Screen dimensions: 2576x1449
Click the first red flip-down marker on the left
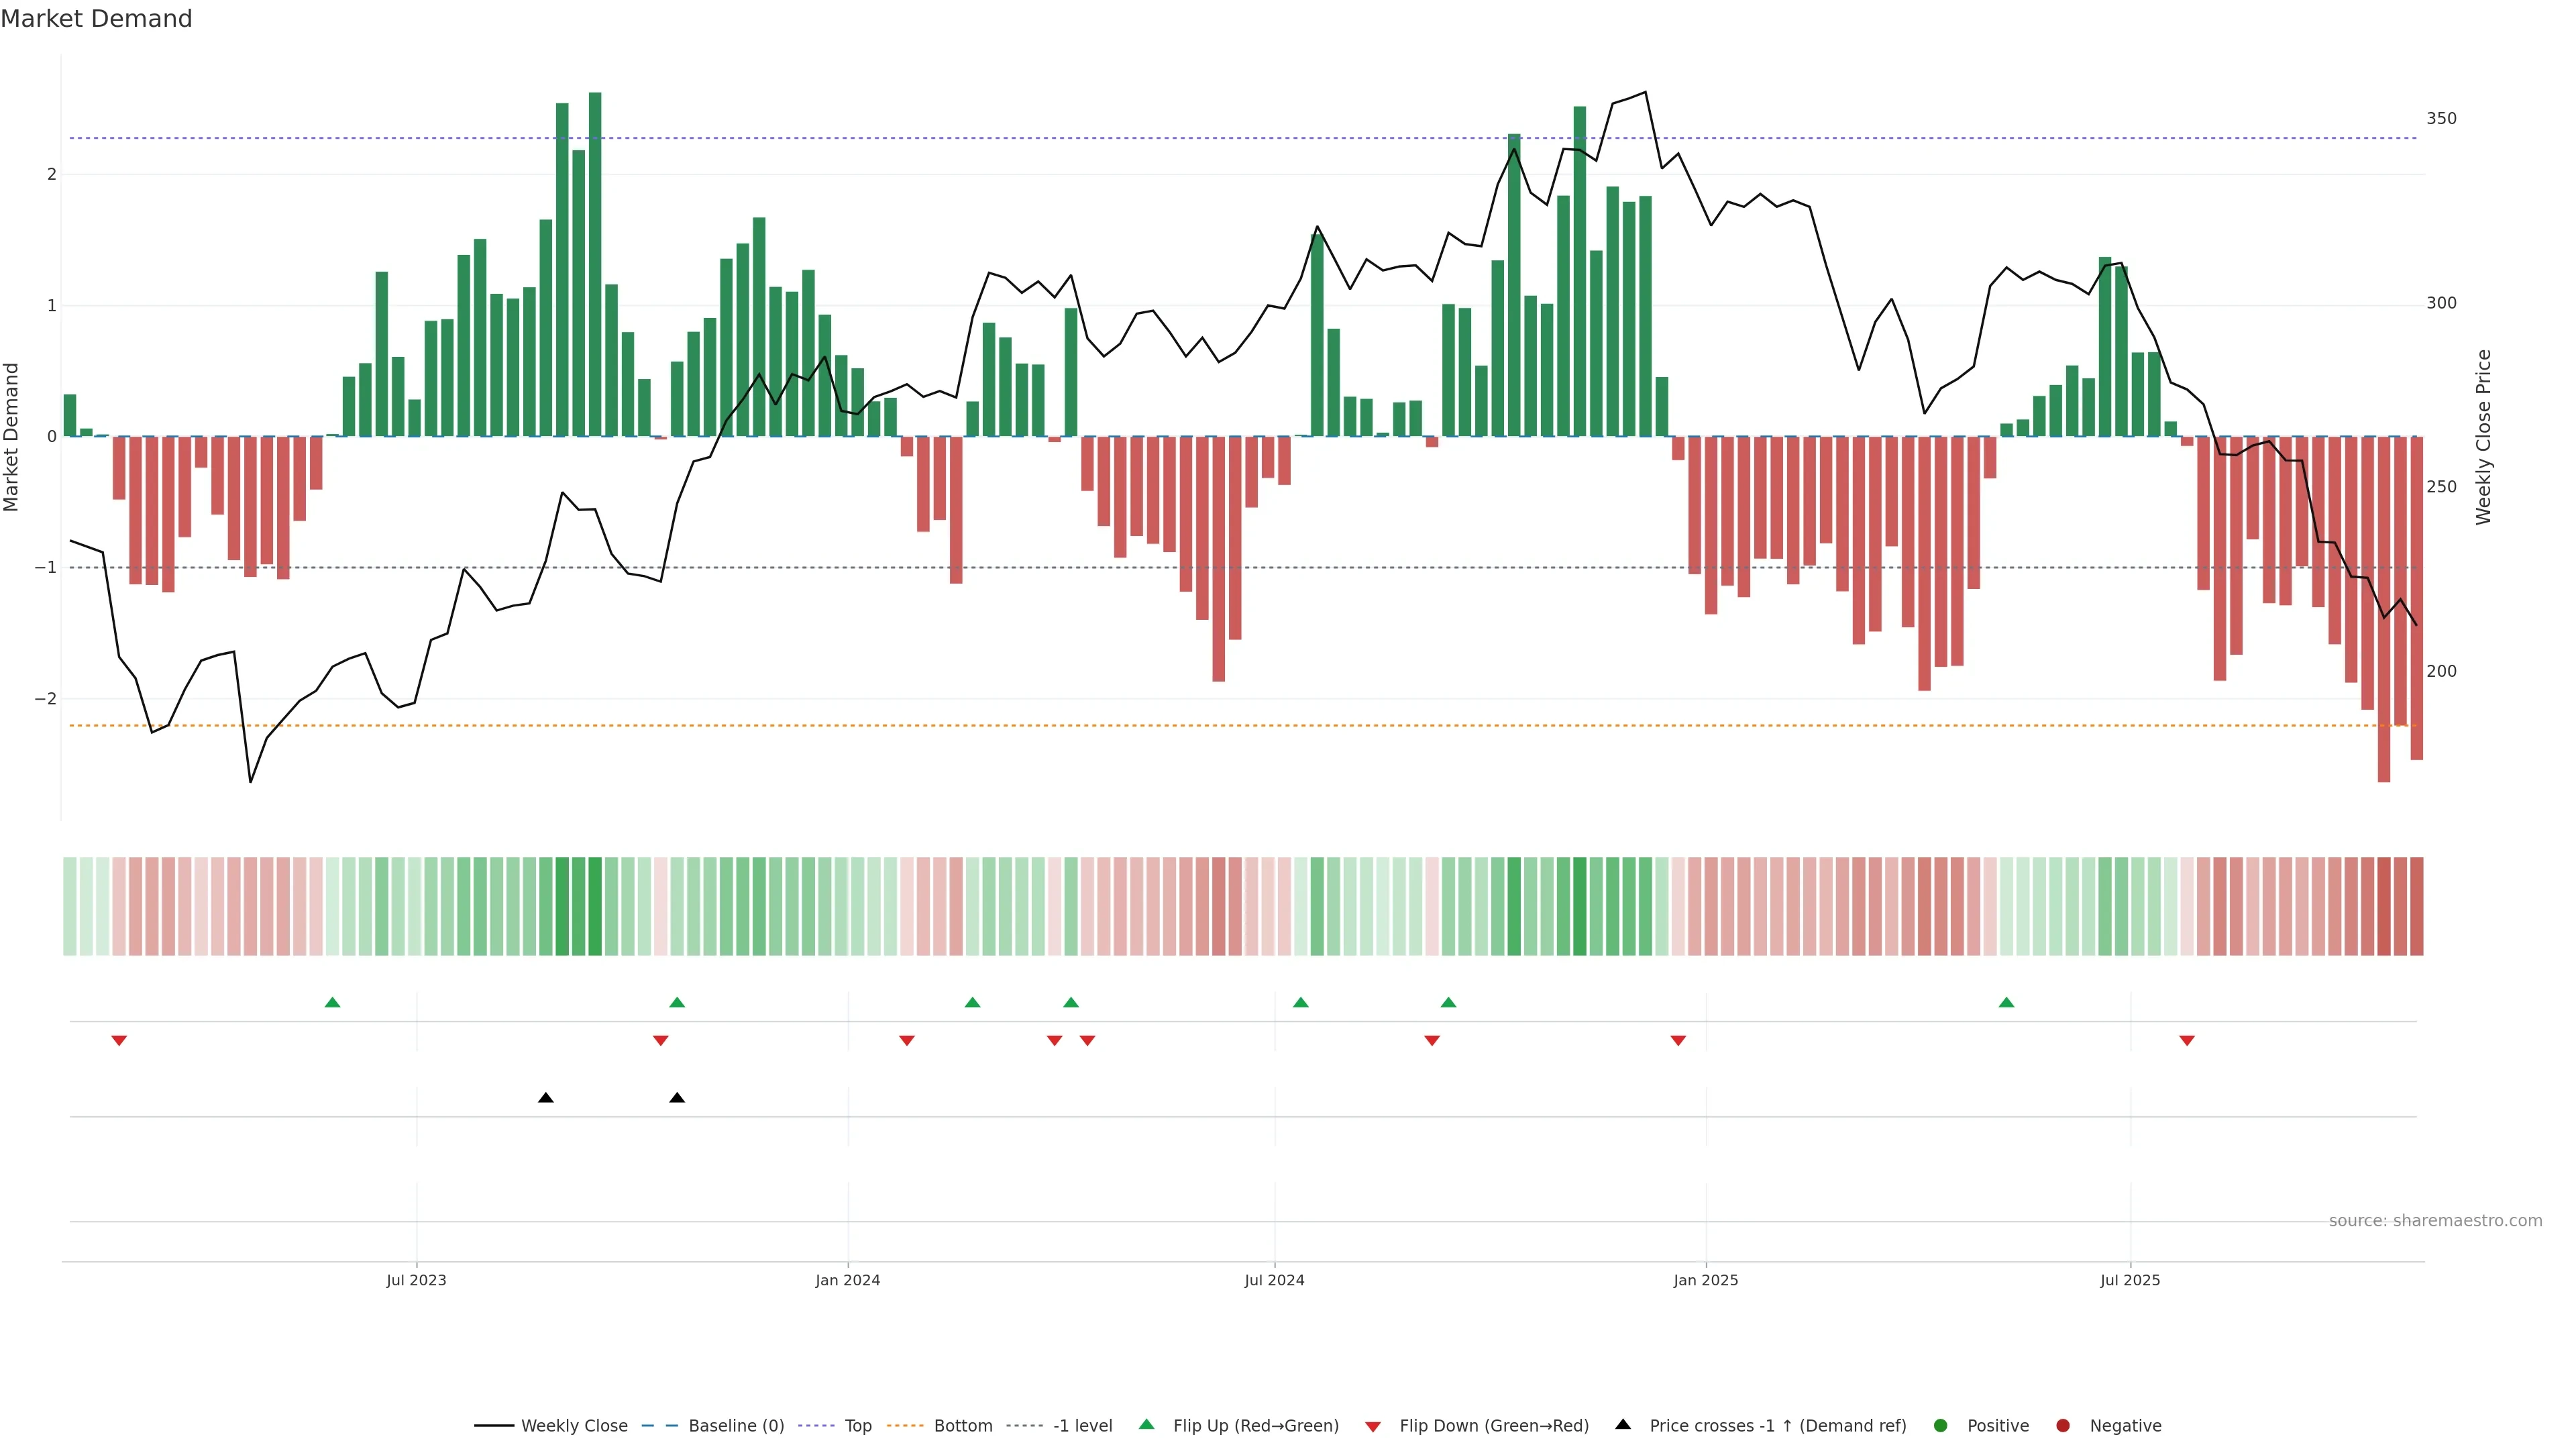[x=119, y=1041]
